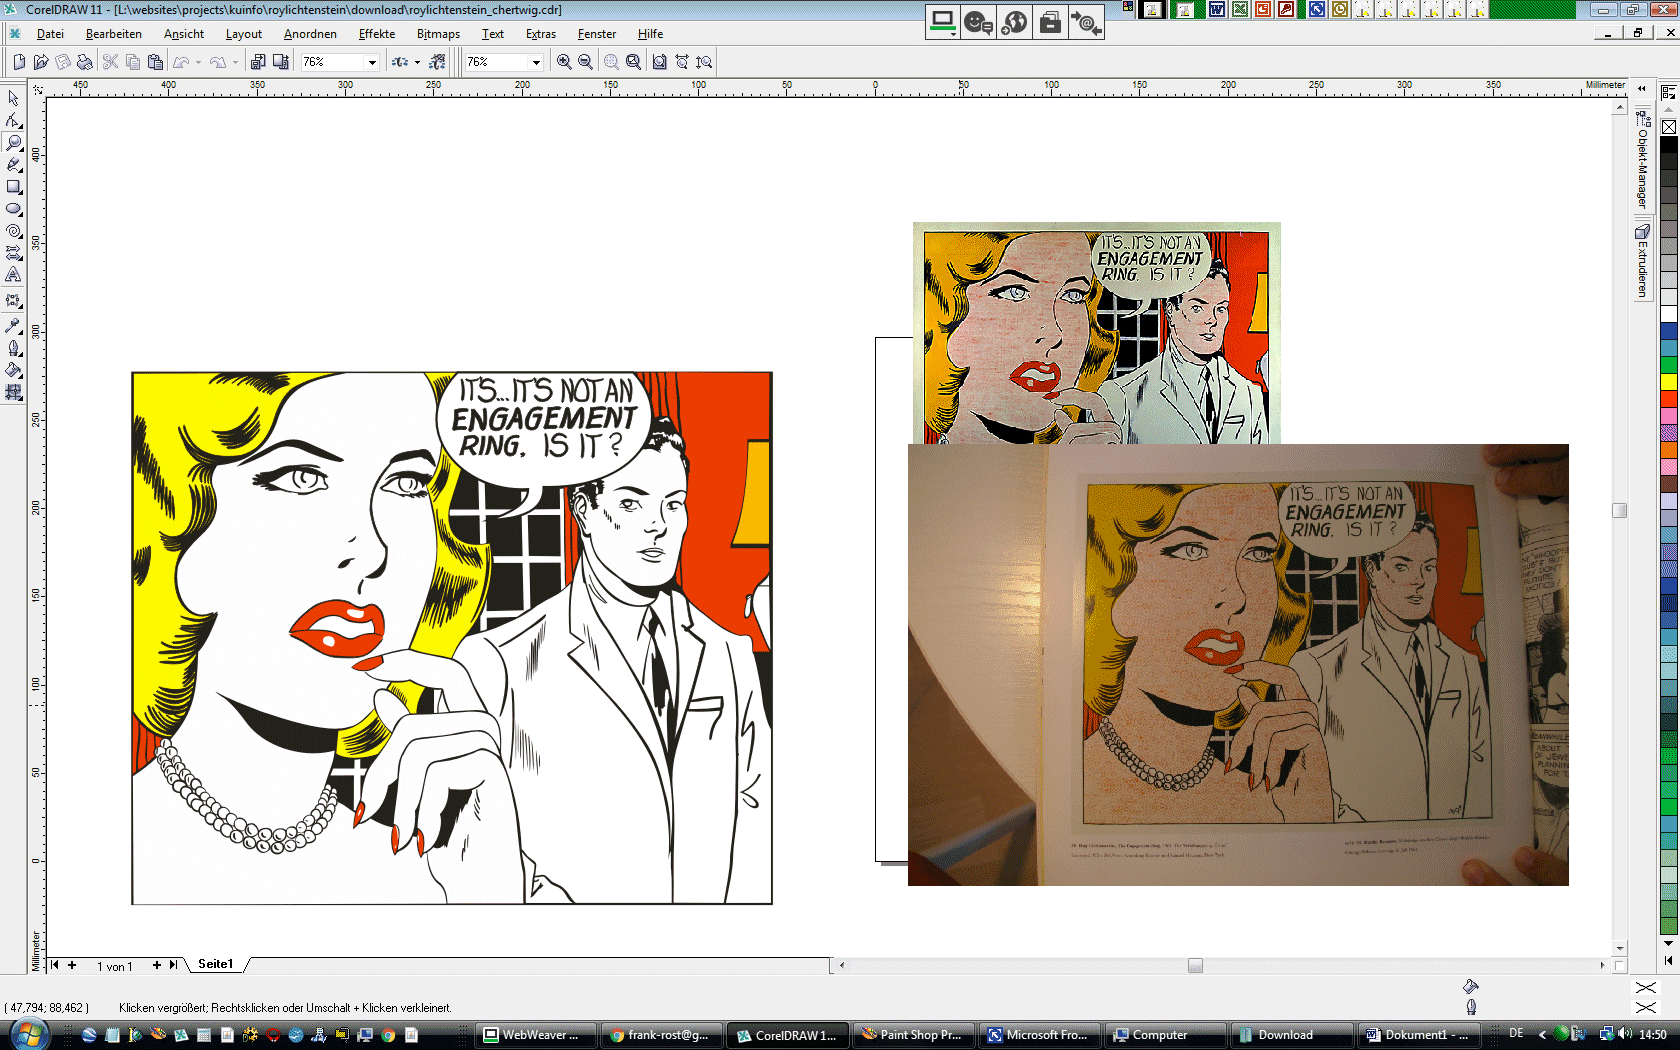The width and height of the screenshot is (1680, 1050).
Task: Click Zoom to Page Height icon
Action: pyautogui.click(x=704, y=62)
